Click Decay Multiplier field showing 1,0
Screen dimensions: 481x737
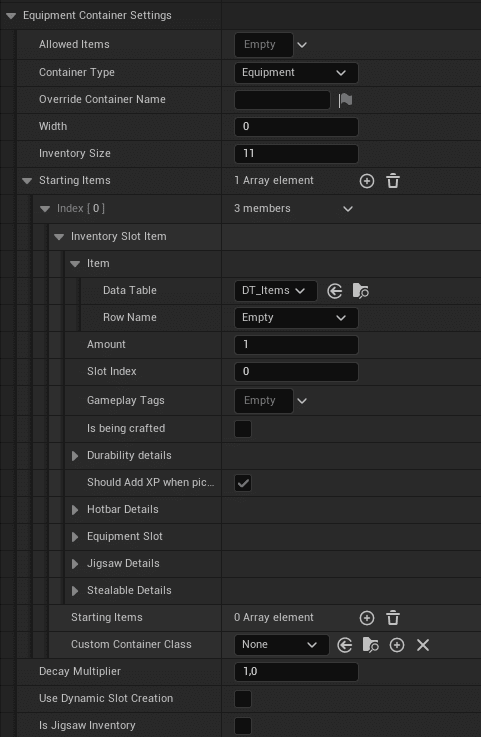(296, 672)
